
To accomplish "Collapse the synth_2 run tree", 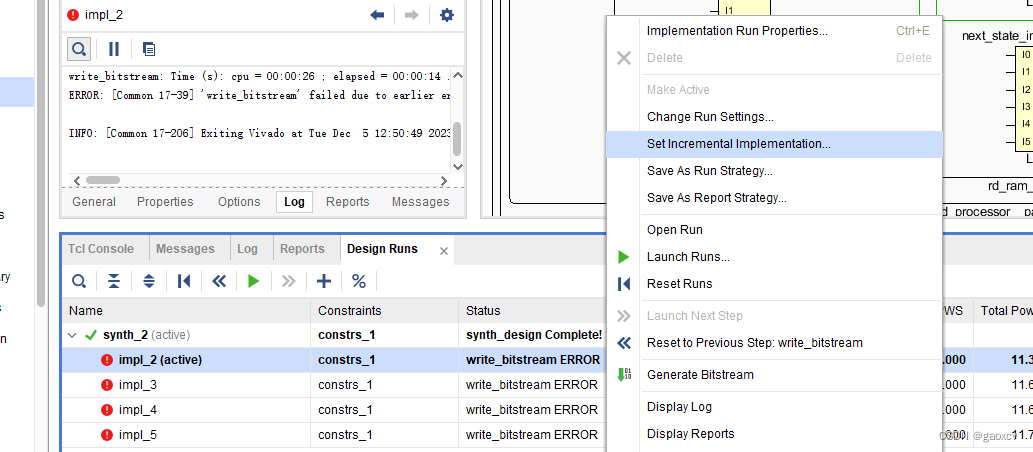I will point(72,335).
